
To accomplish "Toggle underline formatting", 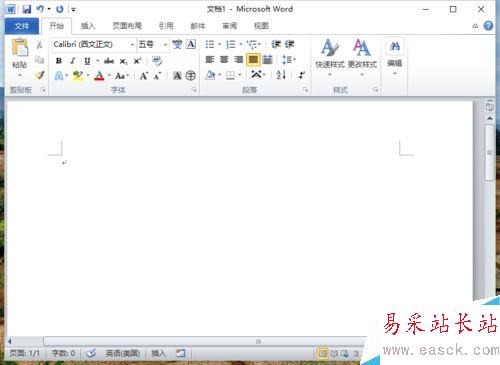I will coord(87,61).
